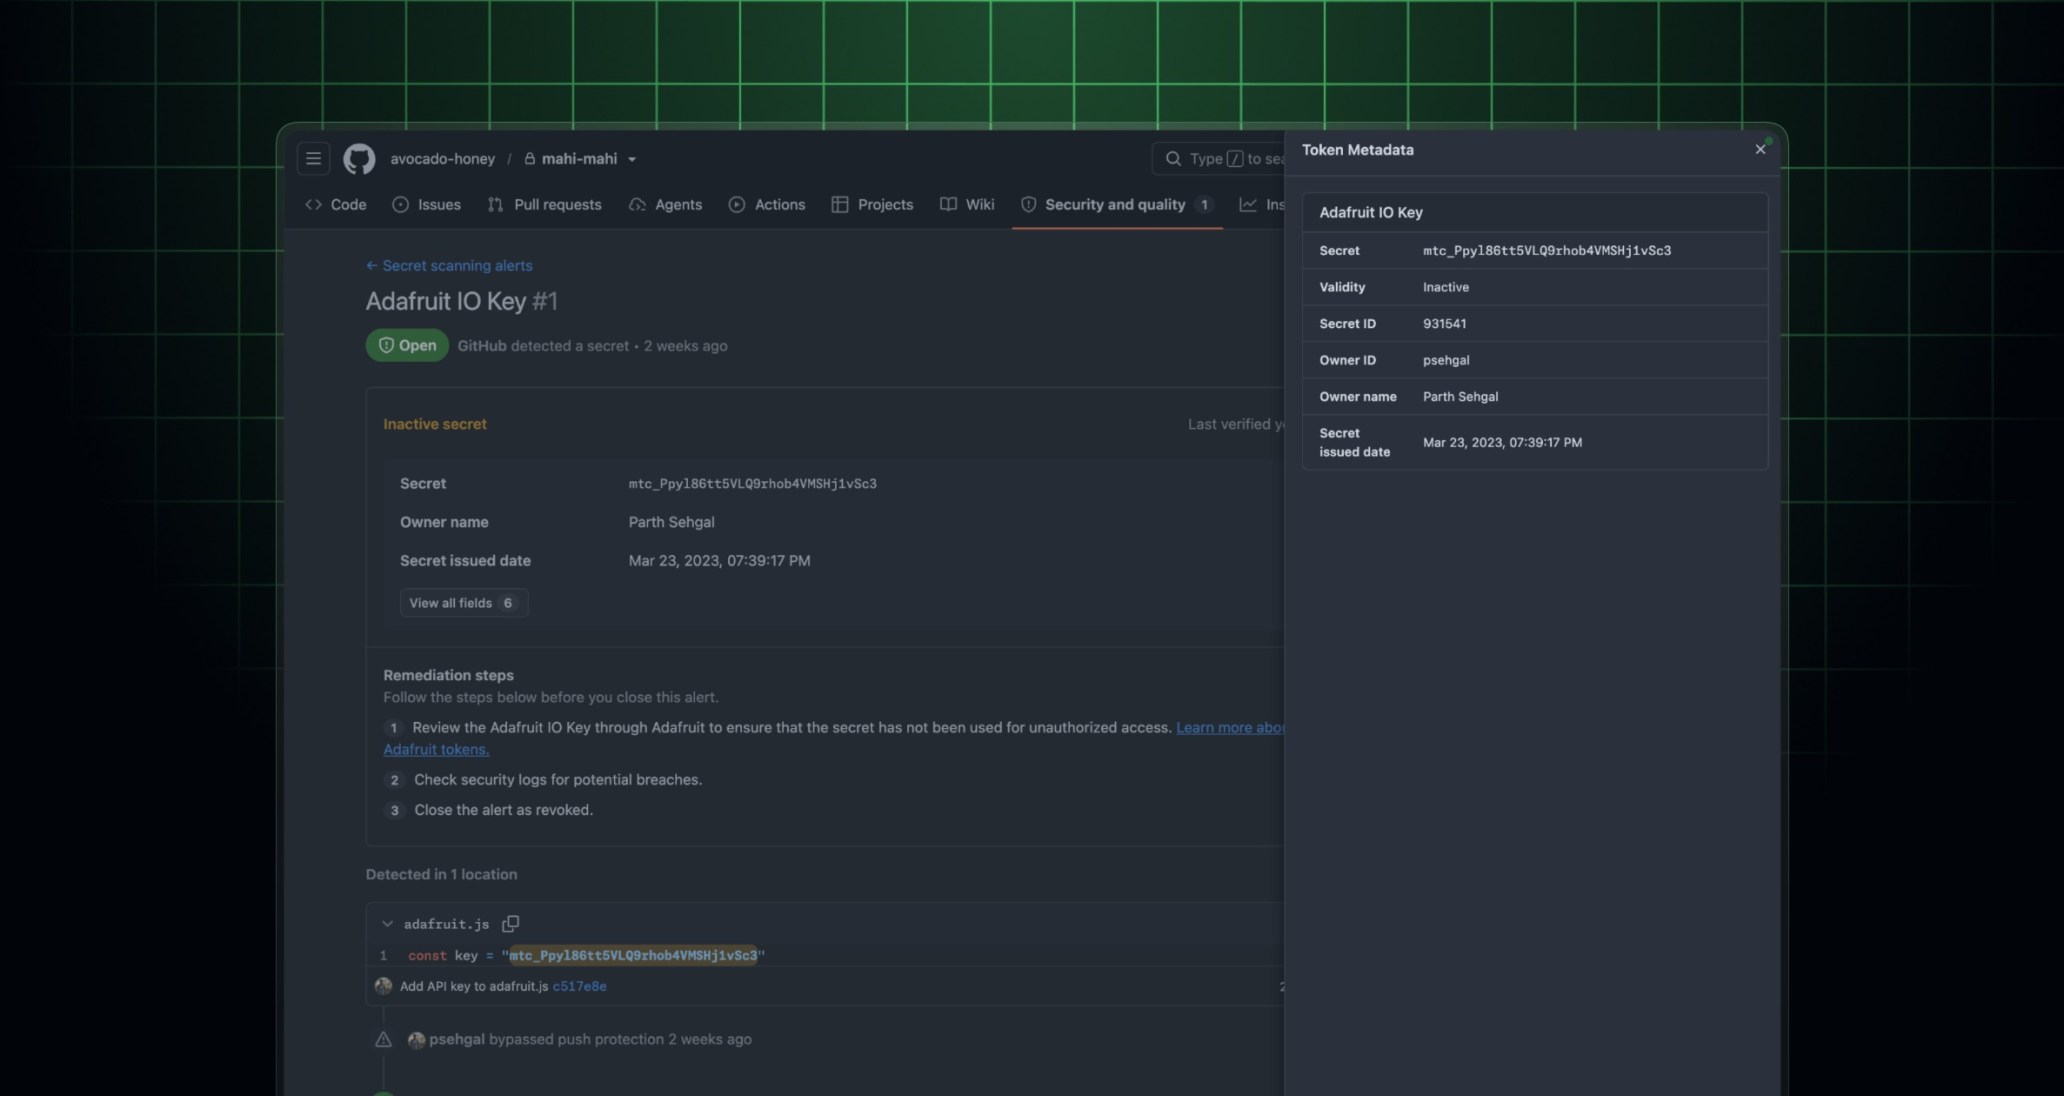Viewport: 2064px width, 1096px height.
Task: Collapse the adafruit.js file section
Action: point(387,924)
